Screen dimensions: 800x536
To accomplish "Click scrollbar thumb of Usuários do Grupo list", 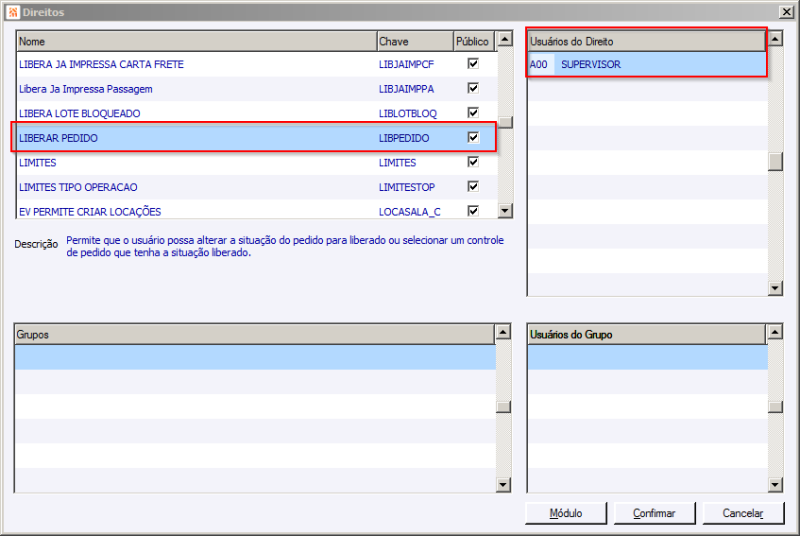I will (x=776, y=406).
